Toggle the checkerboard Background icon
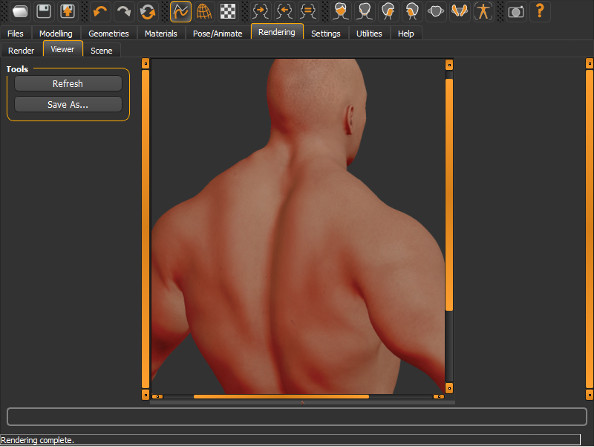 tap(228, 11)
